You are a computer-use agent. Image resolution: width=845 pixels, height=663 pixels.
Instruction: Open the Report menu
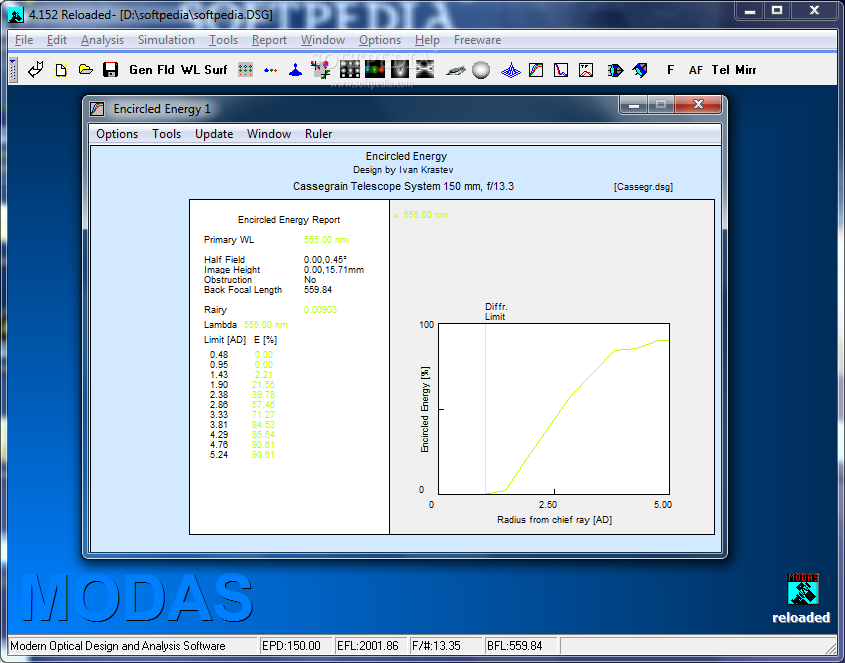click(x=269, y=40)
